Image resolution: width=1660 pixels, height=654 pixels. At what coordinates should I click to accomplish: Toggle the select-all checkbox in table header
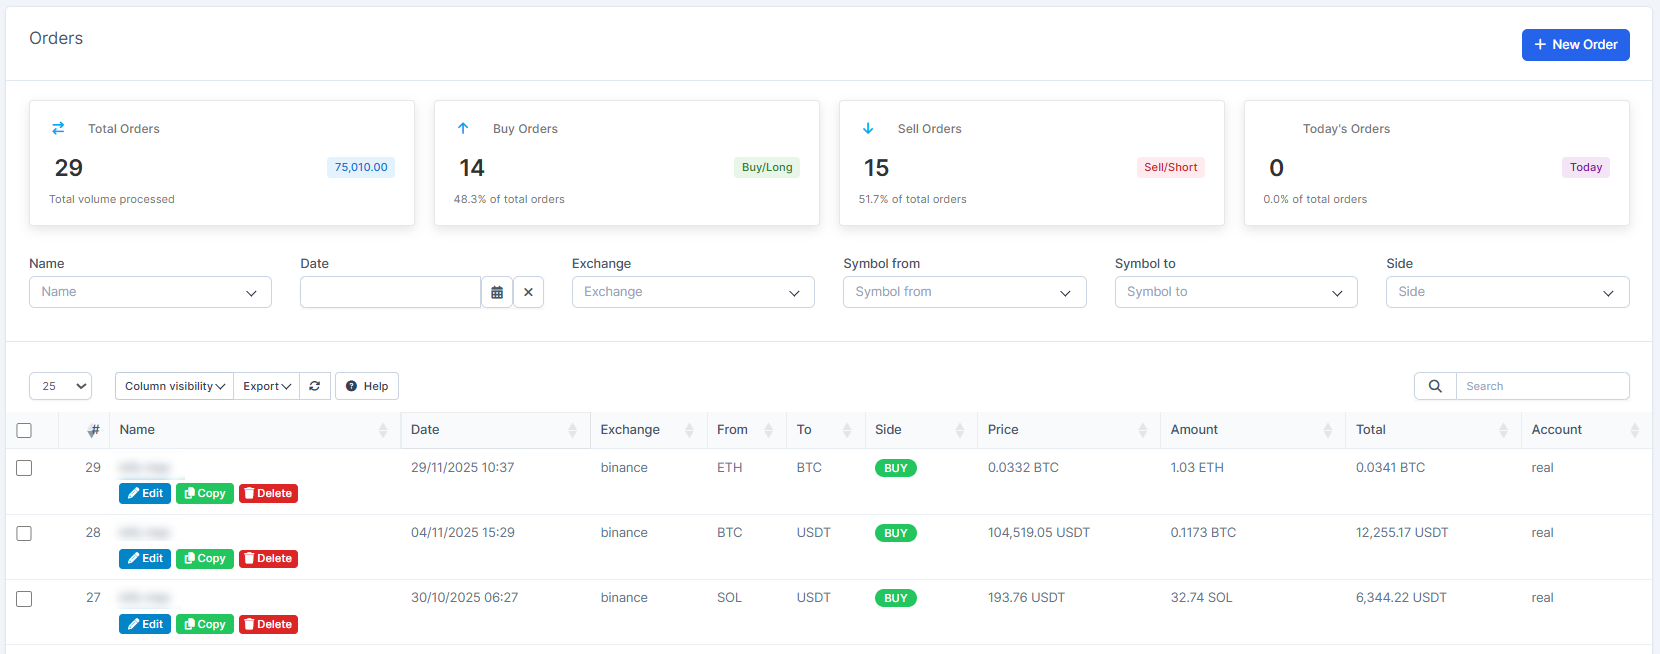point(24,430)
